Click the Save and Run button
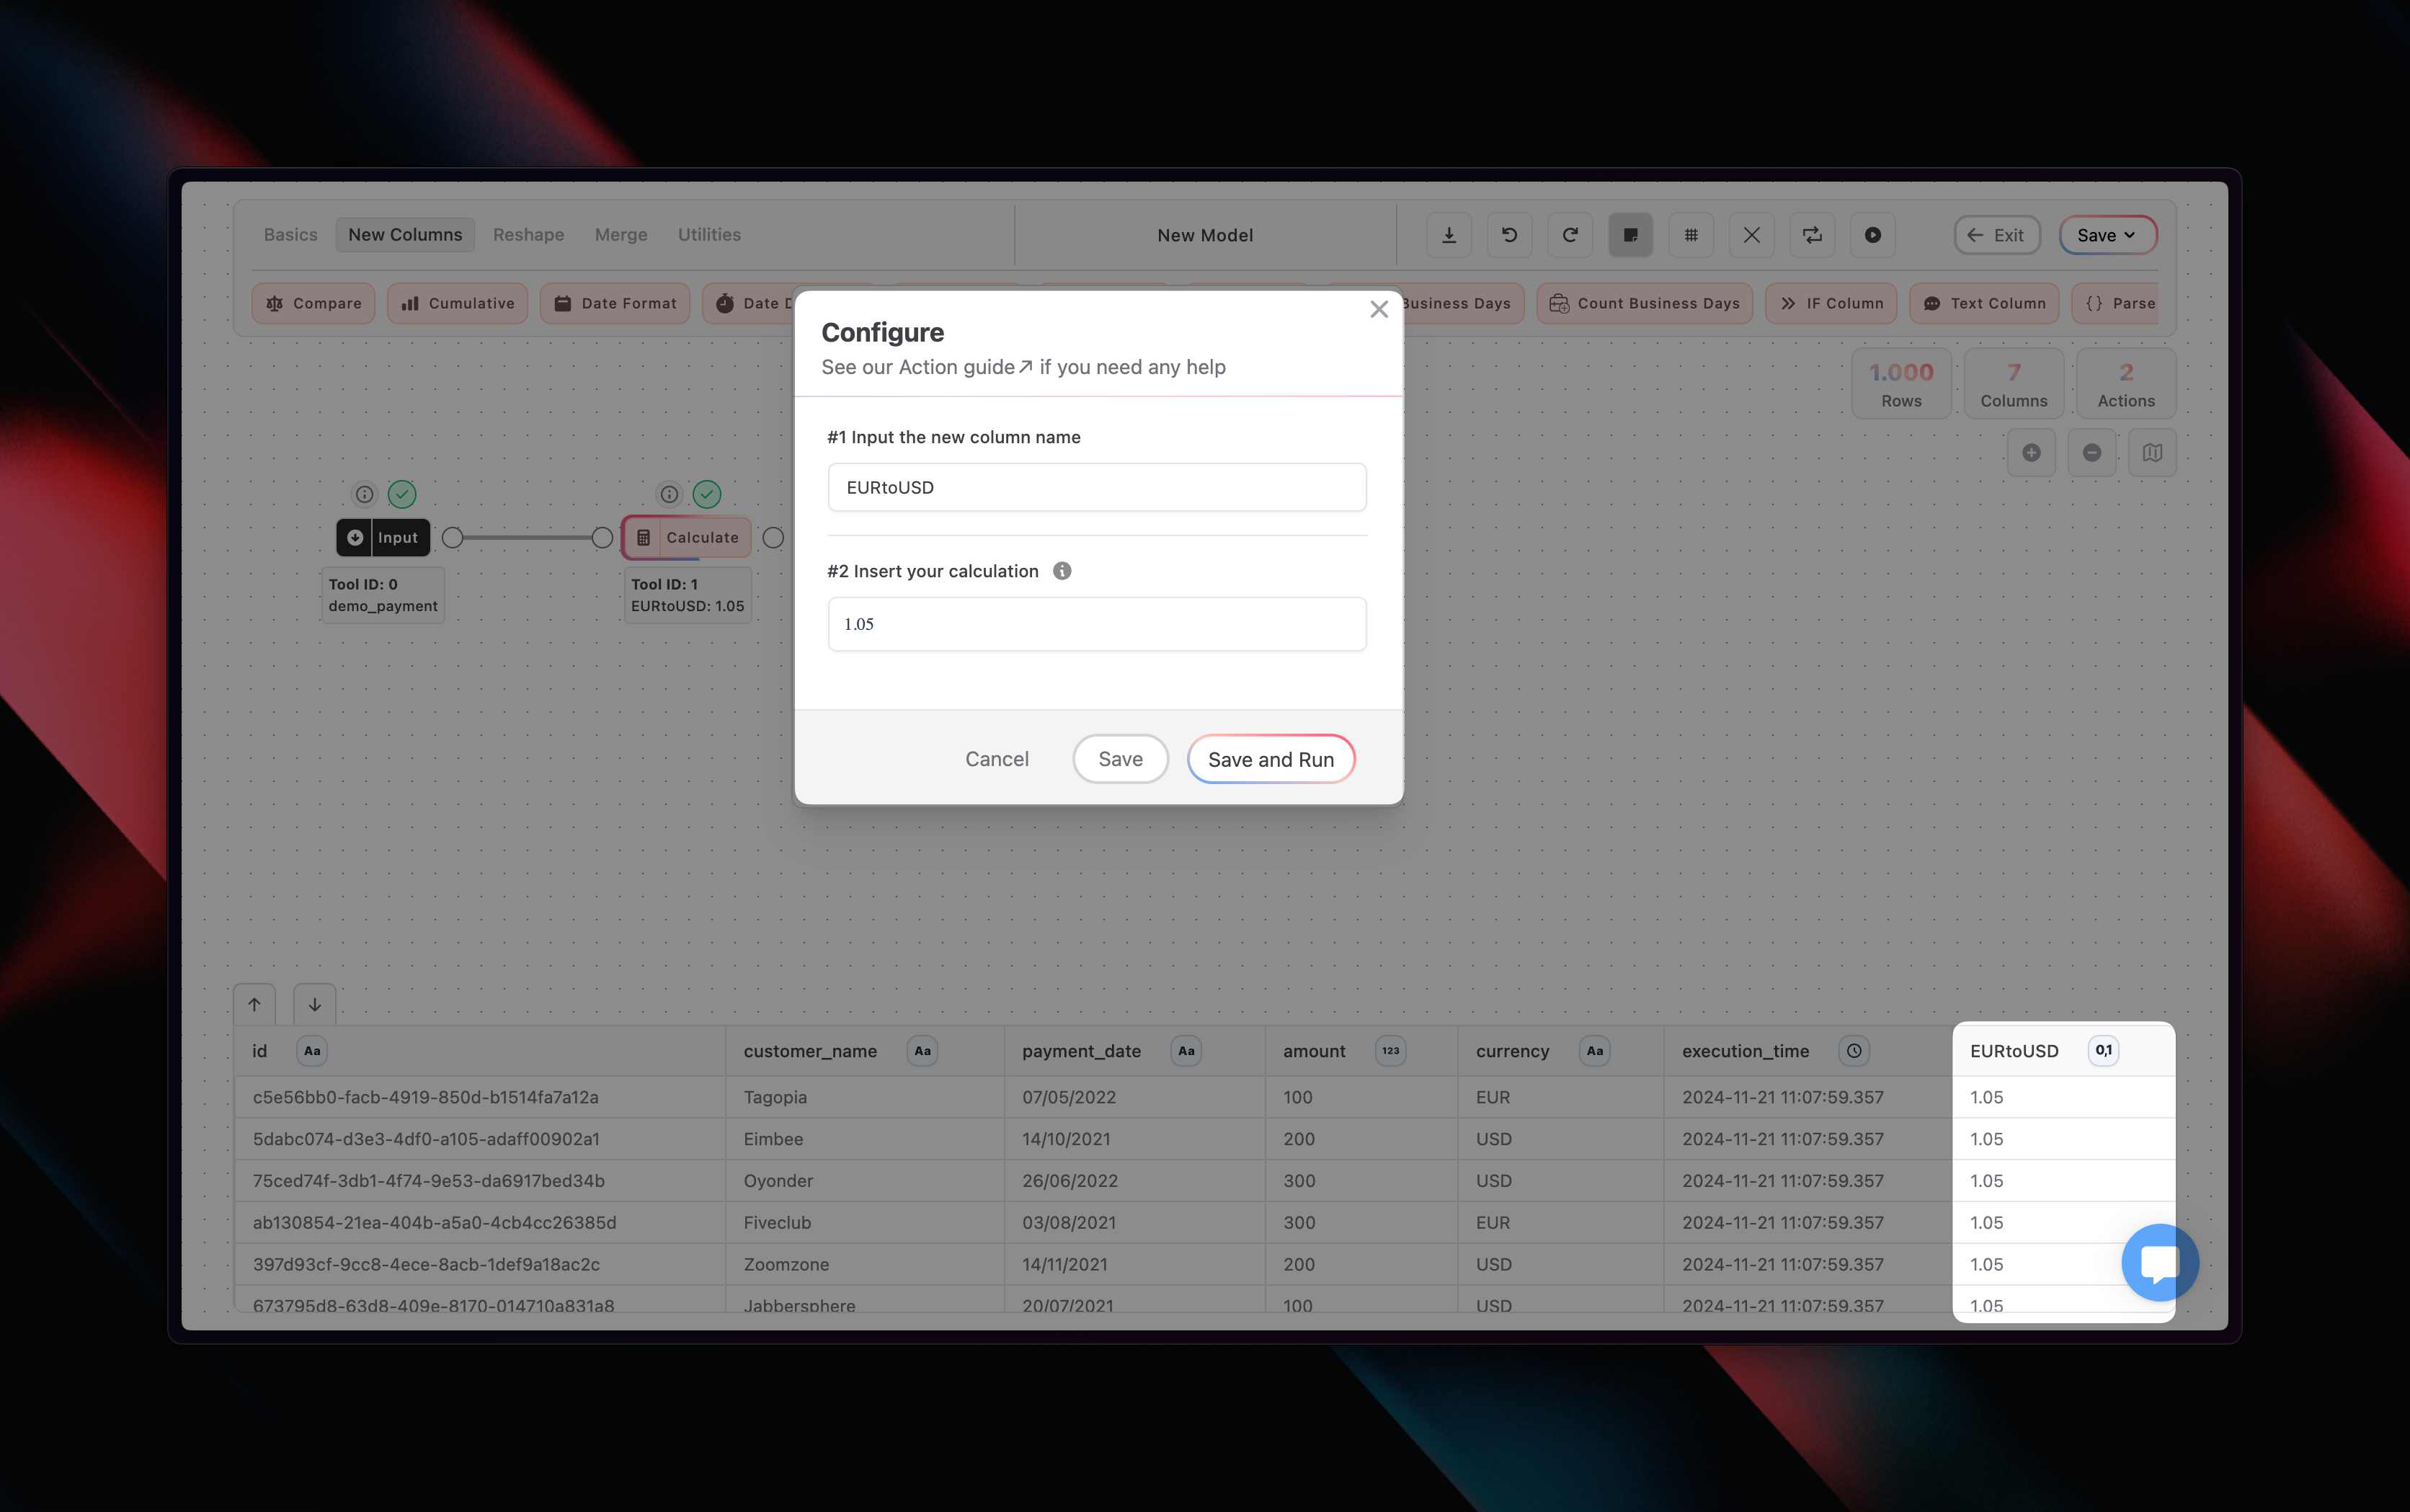Viewport: 2410px width, 1512px height. (1270, 759)
